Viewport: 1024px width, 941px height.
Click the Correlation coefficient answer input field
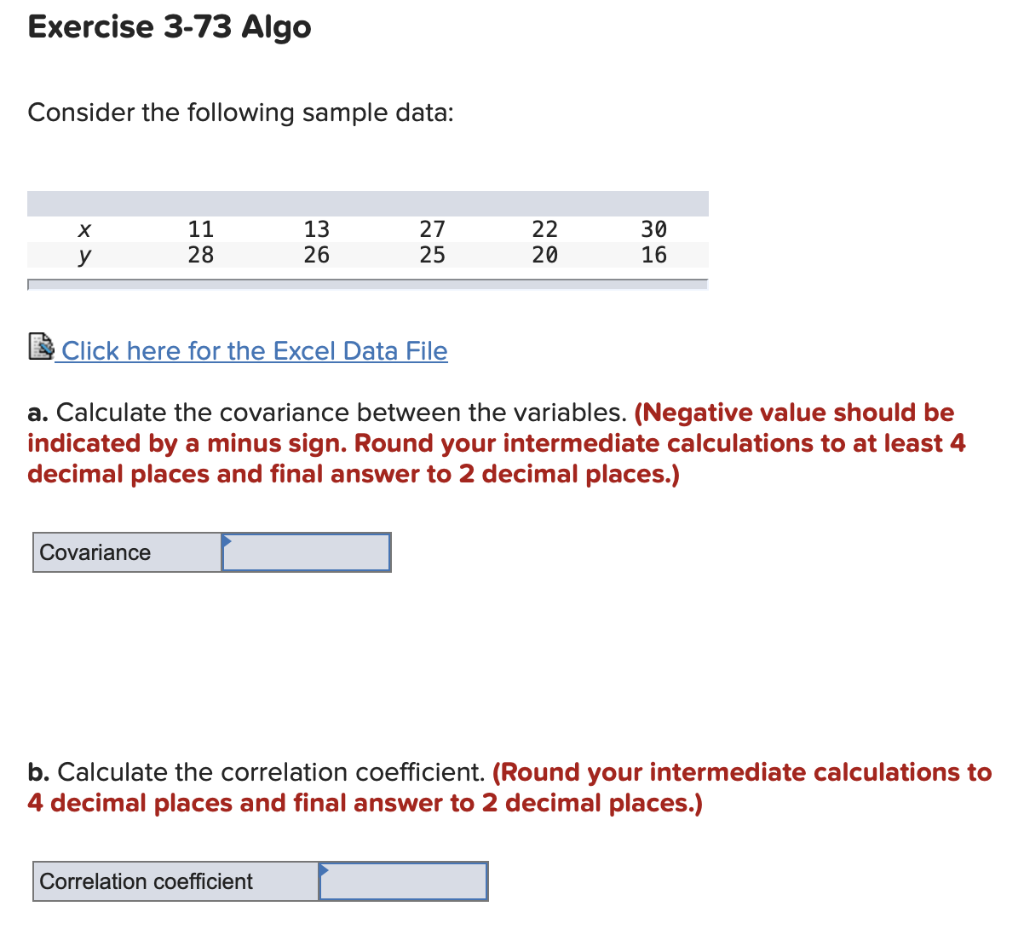pos(402,881)
